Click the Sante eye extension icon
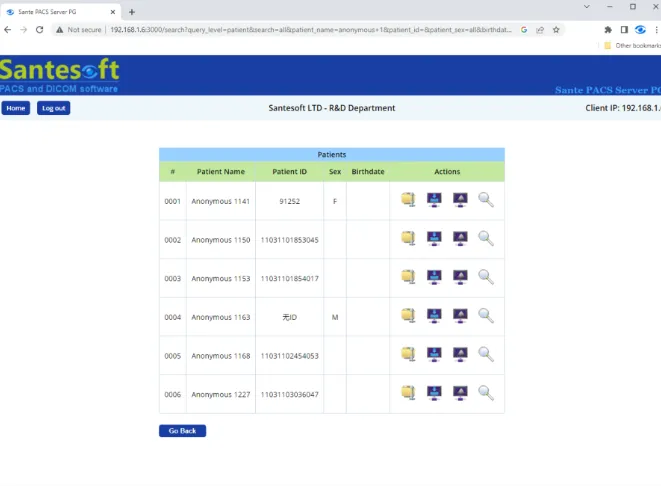This screenshot has height=486, width=661. [640, 30]
